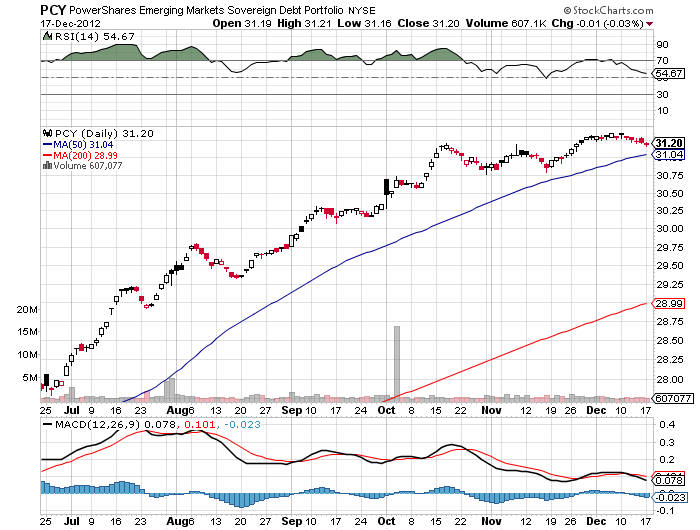Click the Chg -0.01 (-0.03%) value
The height and width of the screenshot is (530, 700).
(598, 24)
